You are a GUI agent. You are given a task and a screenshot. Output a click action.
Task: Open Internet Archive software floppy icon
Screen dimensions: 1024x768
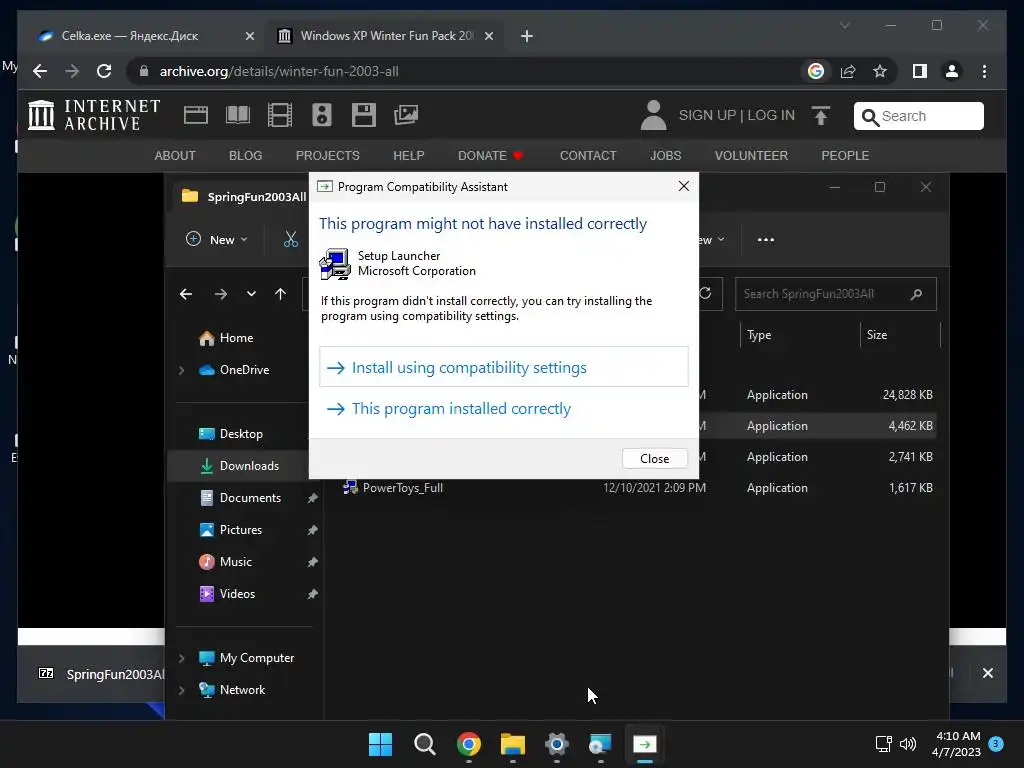pyautogui.click(x=364, y=115)
